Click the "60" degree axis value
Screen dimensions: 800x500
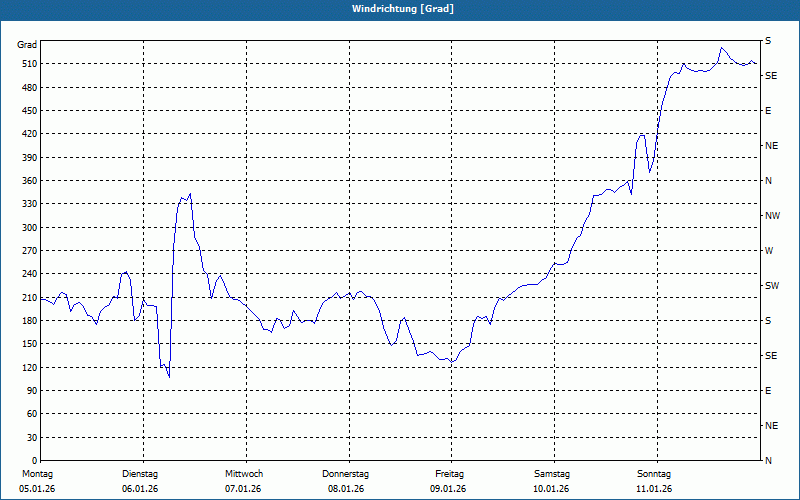[x=32, y=414]
